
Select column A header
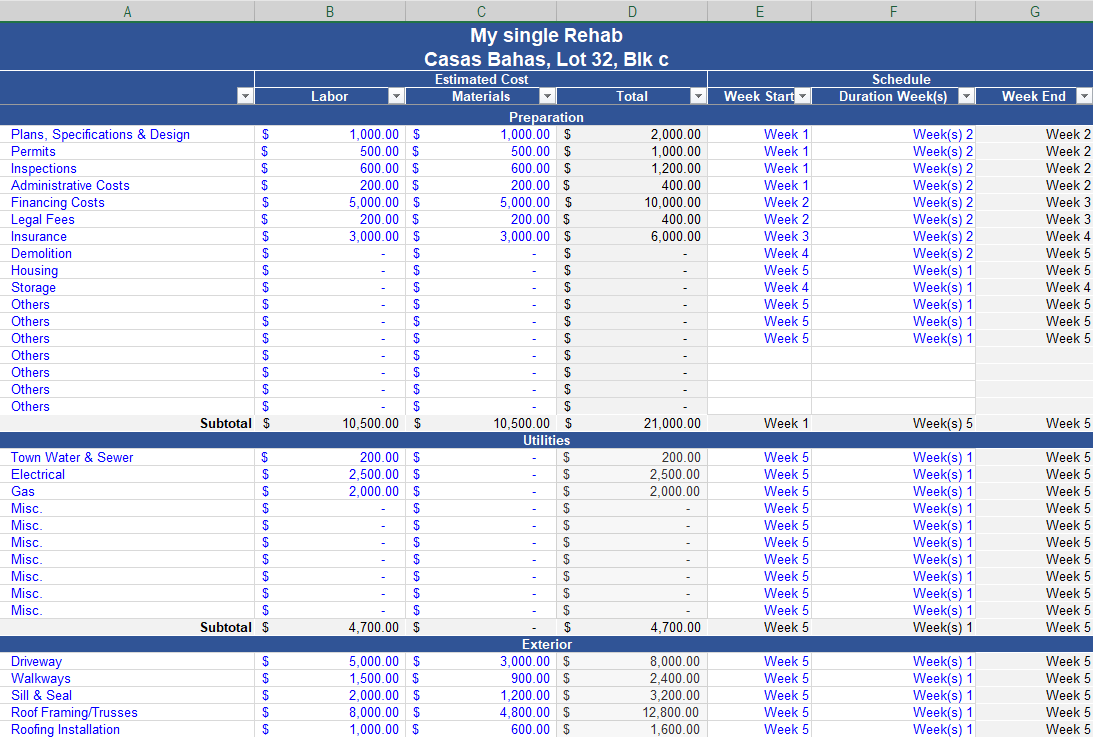(x=127, y=11)
